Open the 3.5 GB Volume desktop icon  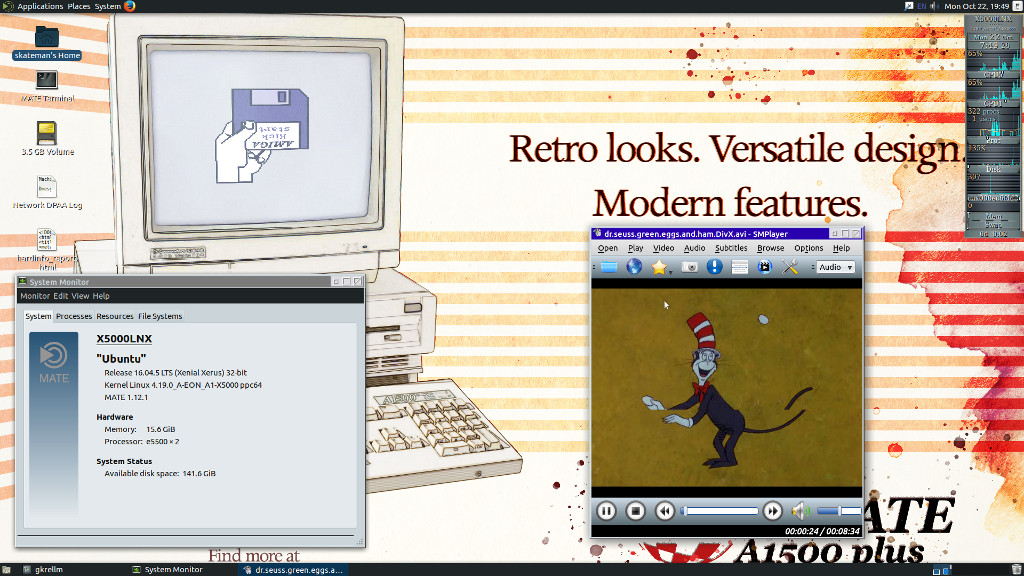46,133
